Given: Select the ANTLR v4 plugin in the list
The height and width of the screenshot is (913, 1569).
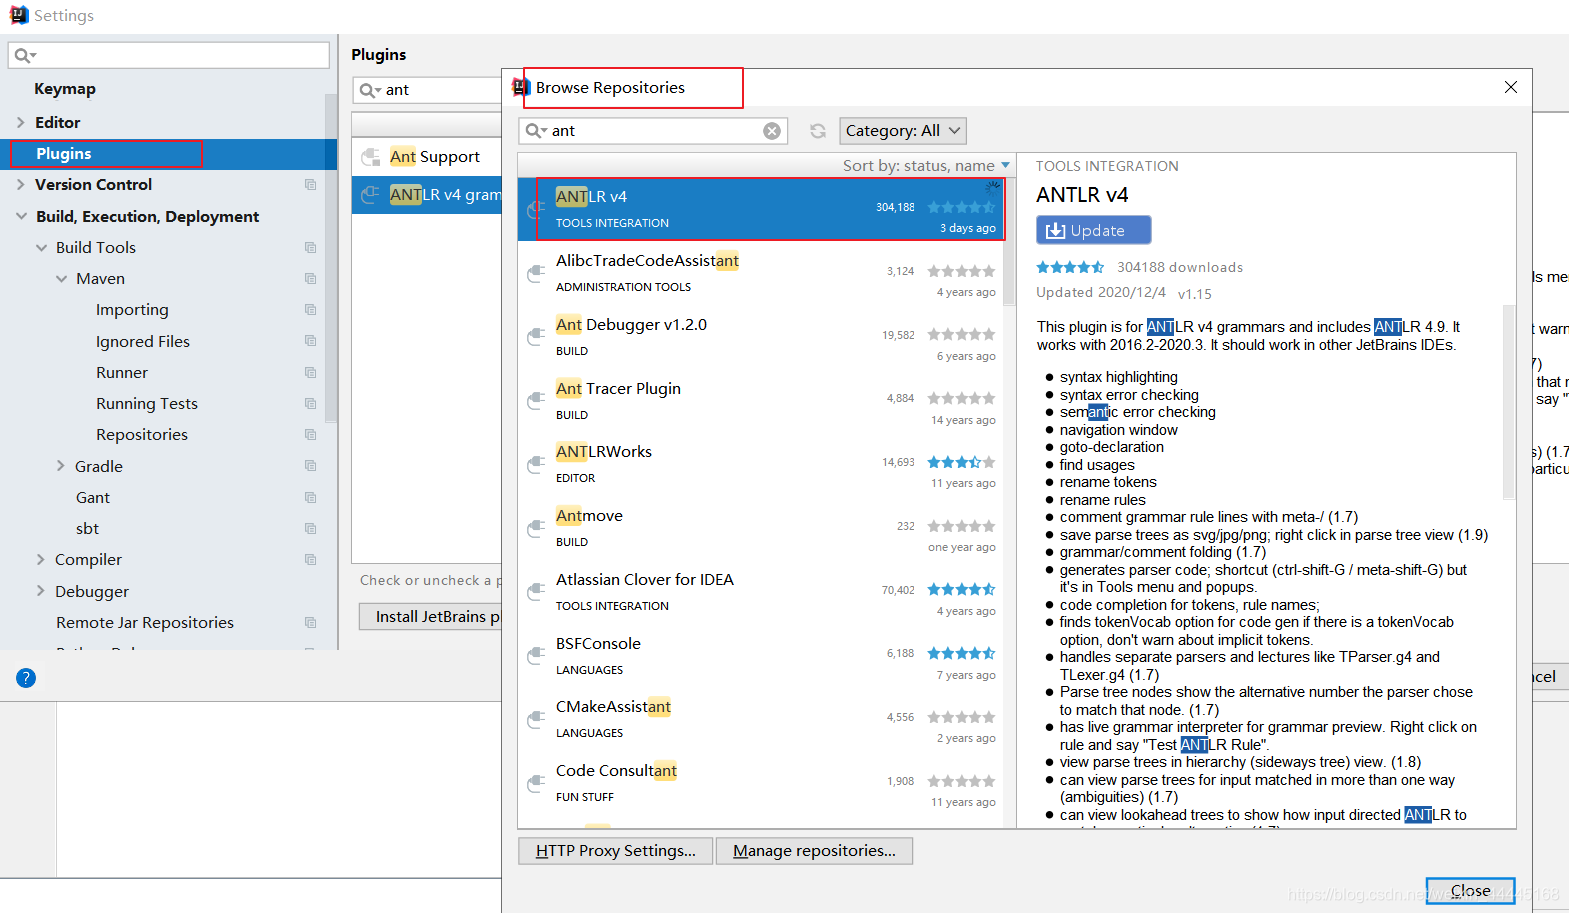Looking at the screenshot, I should pos(762,209).
